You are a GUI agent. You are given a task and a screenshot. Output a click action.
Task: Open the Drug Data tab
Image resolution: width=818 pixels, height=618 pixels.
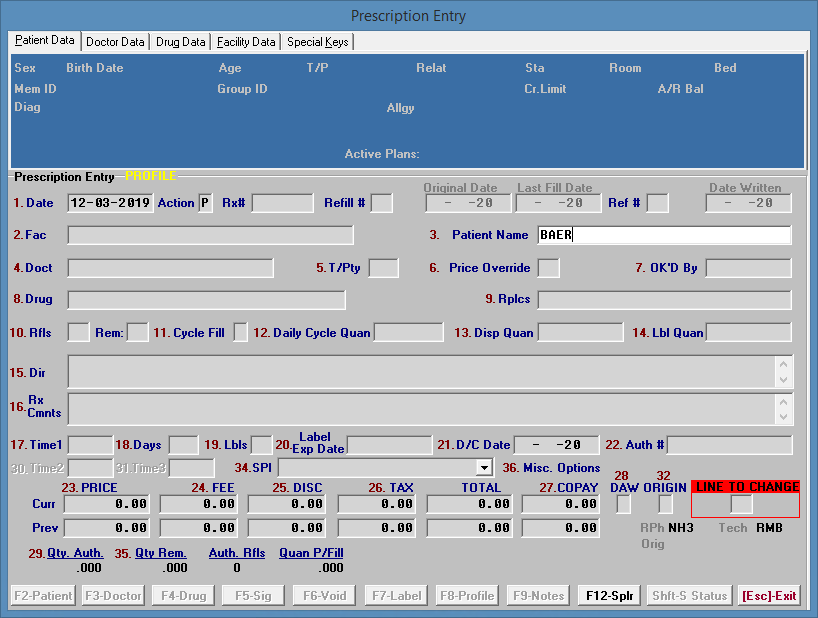pyautogui.click(x=181, y=42)
